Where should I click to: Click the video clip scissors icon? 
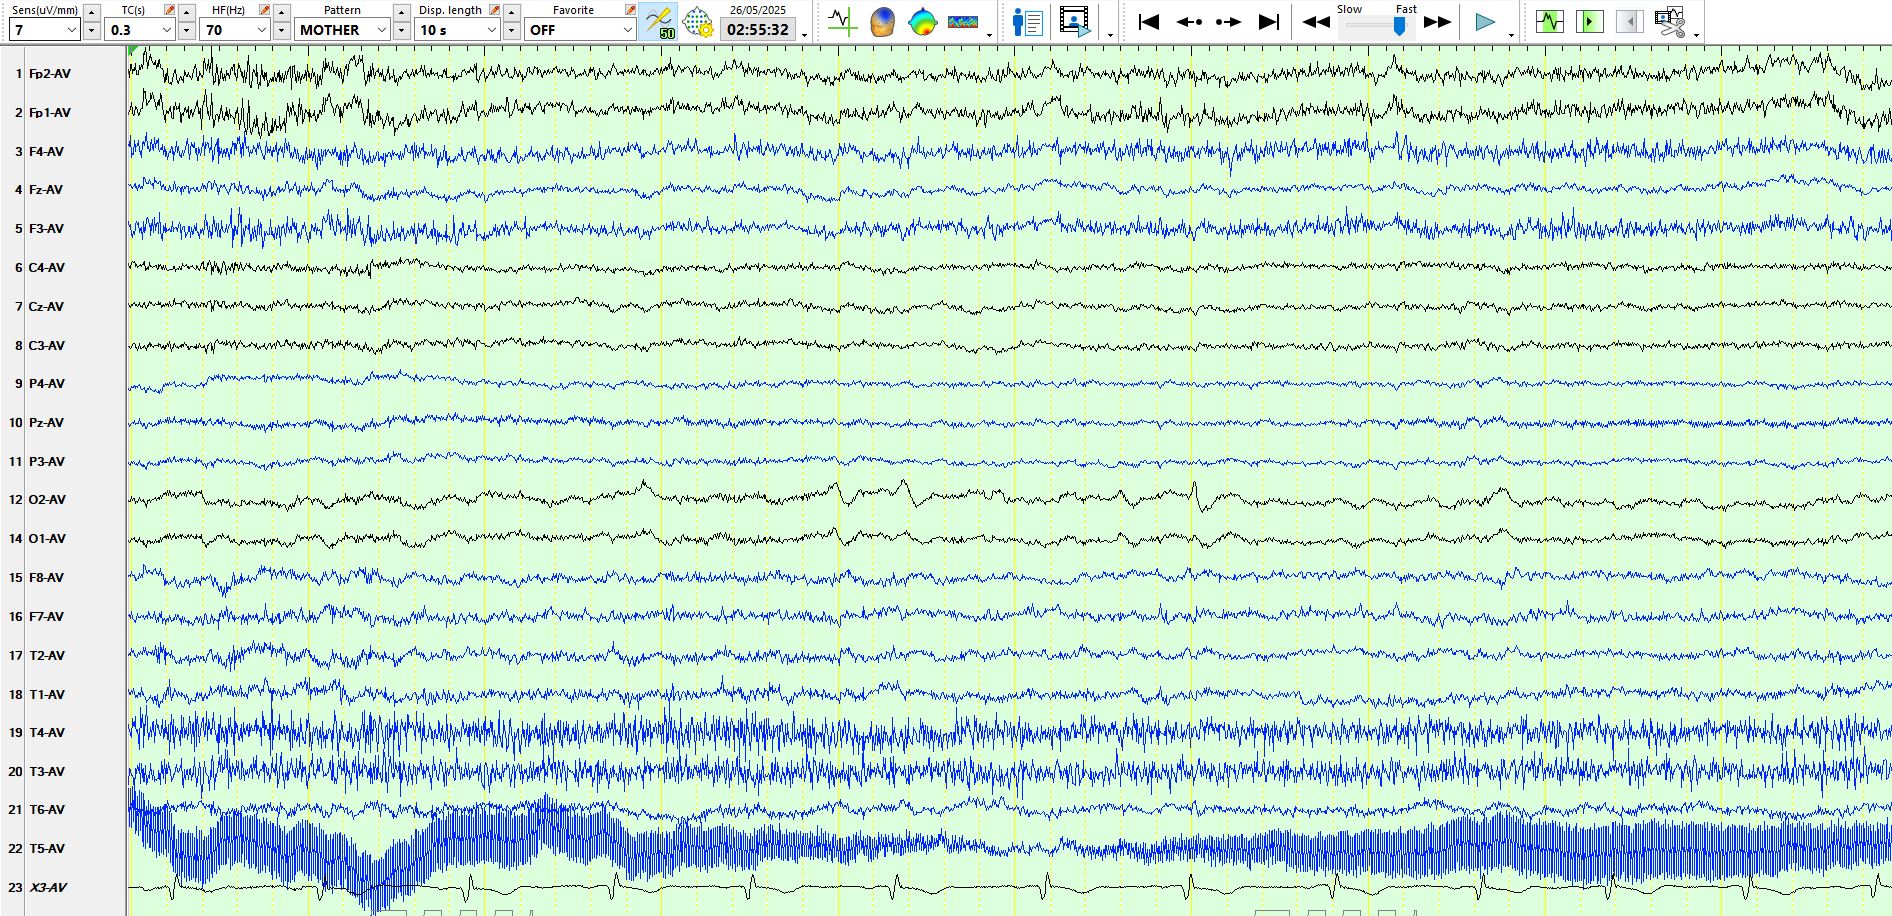pyautogui.click(x=1669, y=21)
